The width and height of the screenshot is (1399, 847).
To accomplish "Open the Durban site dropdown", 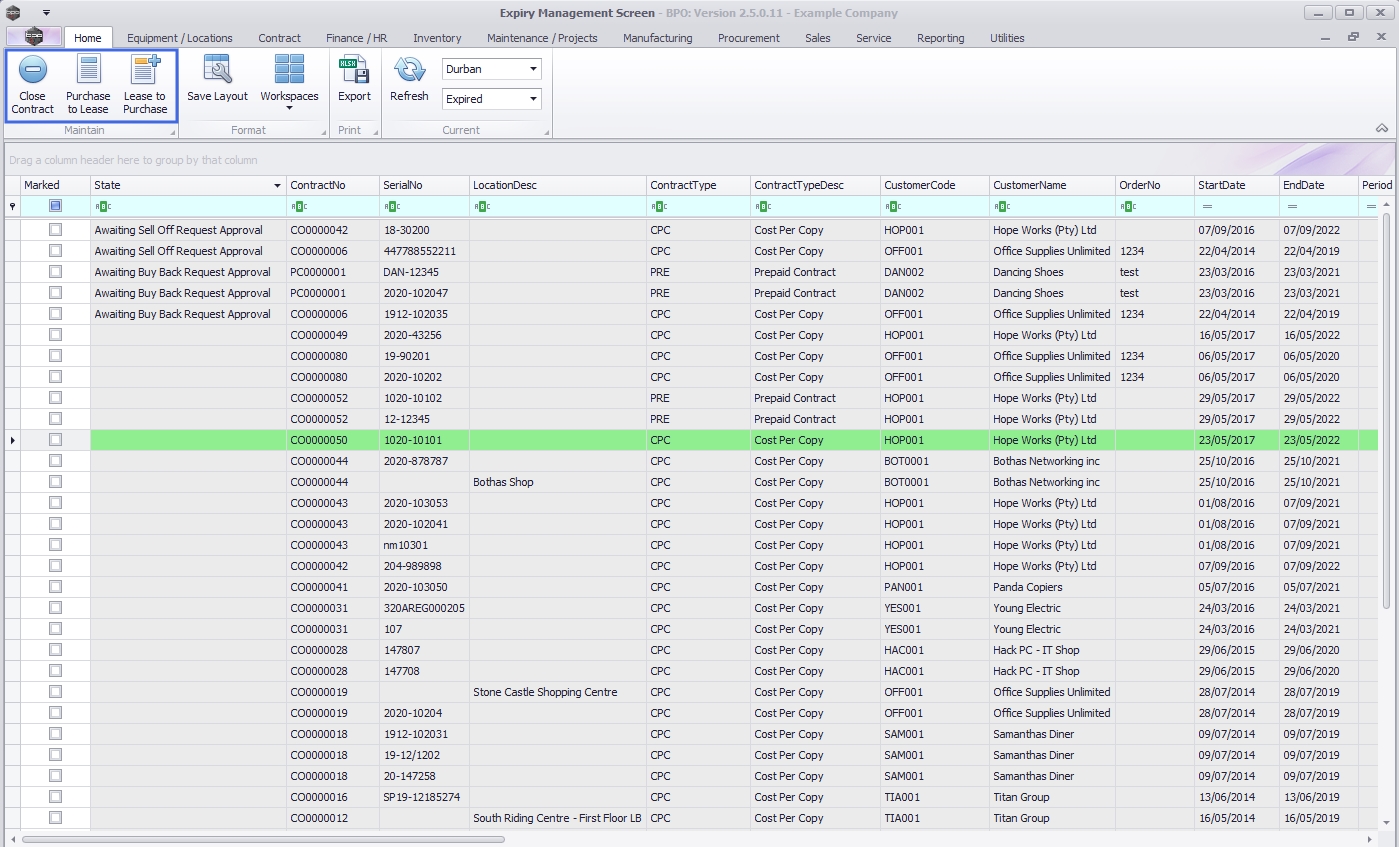I will [x=533, y=70].
